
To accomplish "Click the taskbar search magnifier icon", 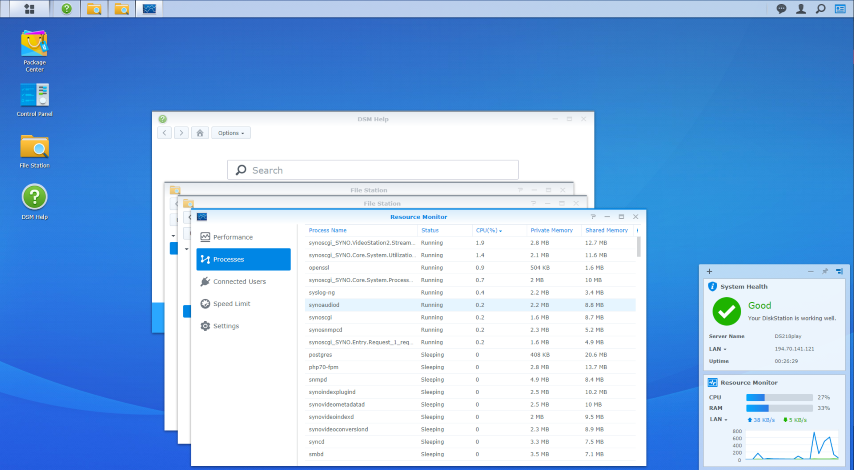I will click(x=820, y=9).
